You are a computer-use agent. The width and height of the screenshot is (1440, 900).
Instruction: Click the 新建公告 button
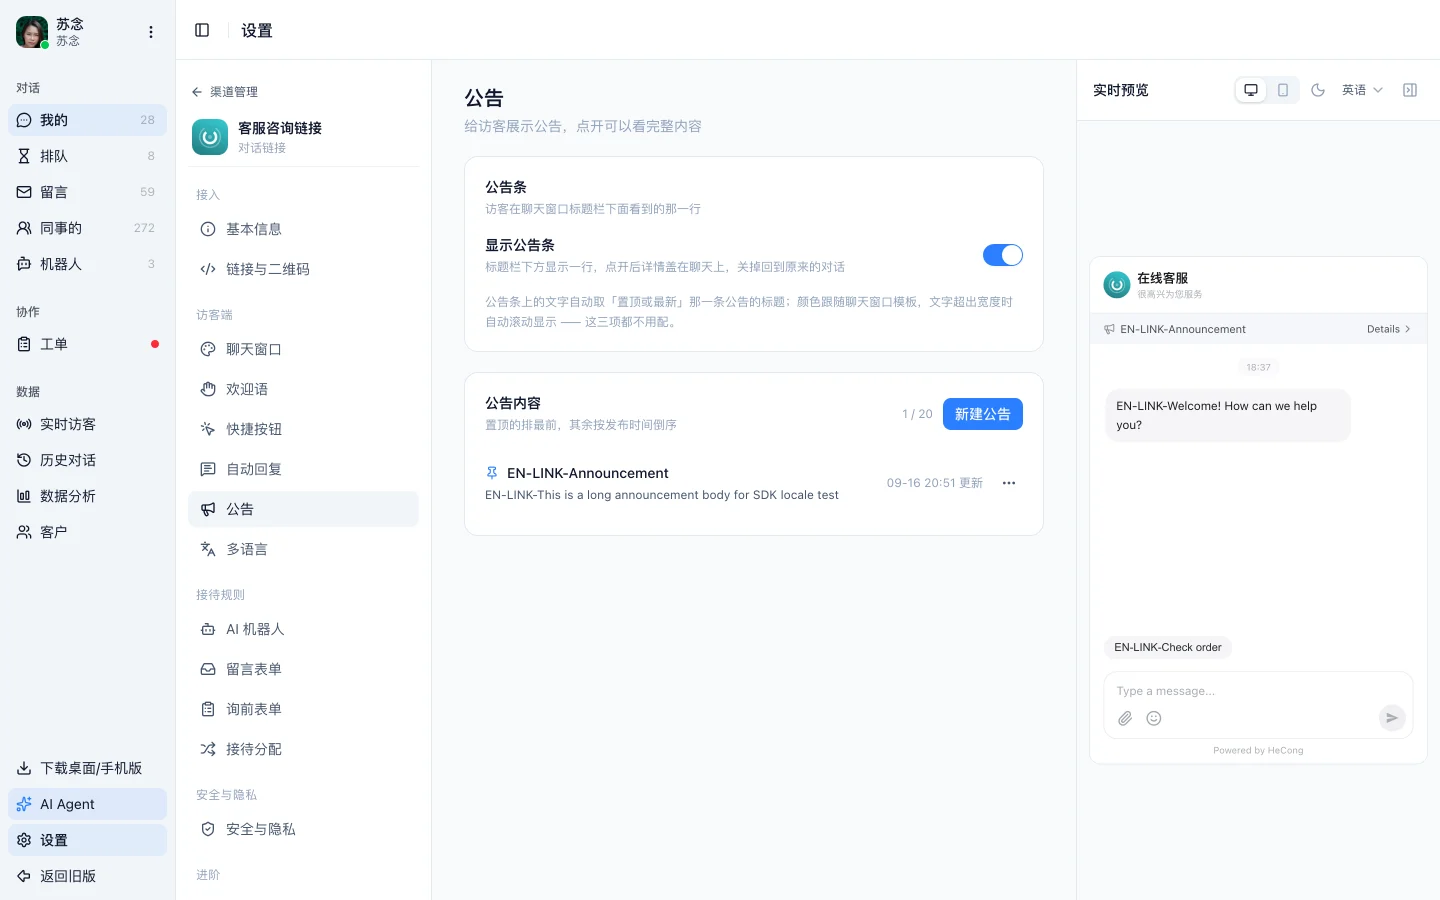[x=983, y=414]
